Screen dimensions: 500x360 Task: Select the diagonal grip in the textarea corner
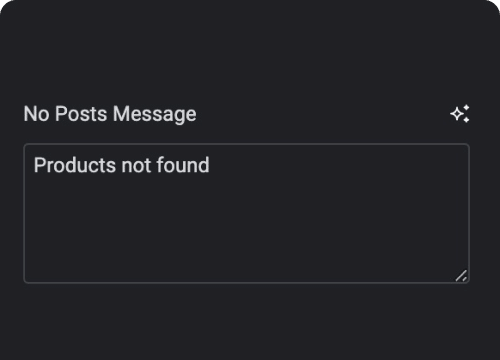point(461,276)
